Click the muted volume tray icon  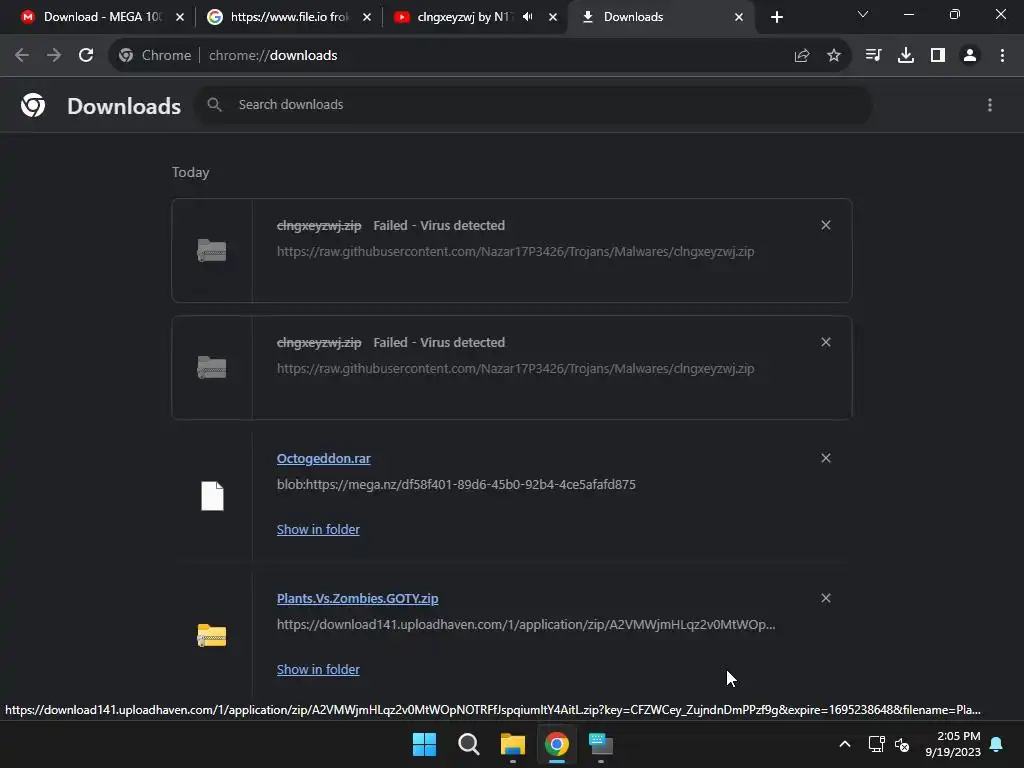point(902,744)
